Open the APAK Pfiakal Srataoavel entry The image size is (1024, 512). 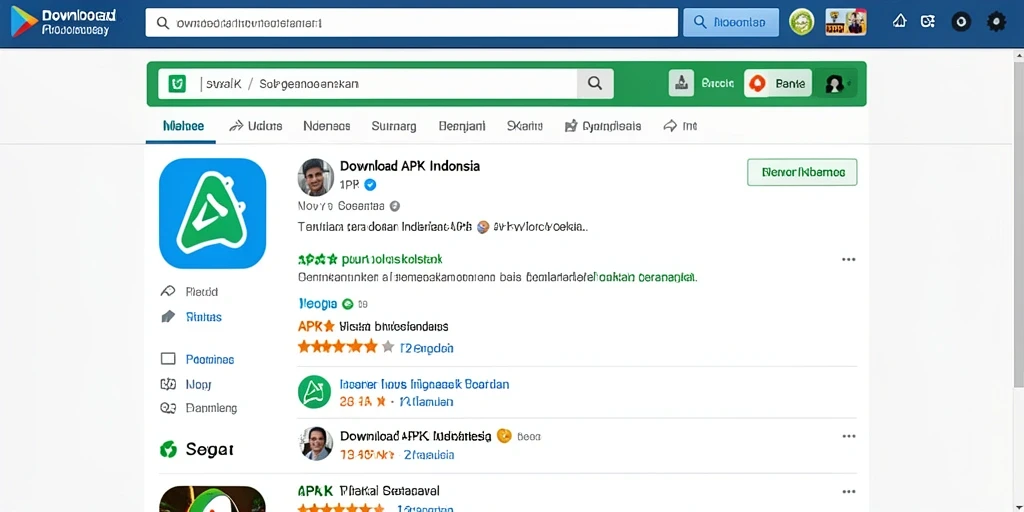[x=368, y=490]
